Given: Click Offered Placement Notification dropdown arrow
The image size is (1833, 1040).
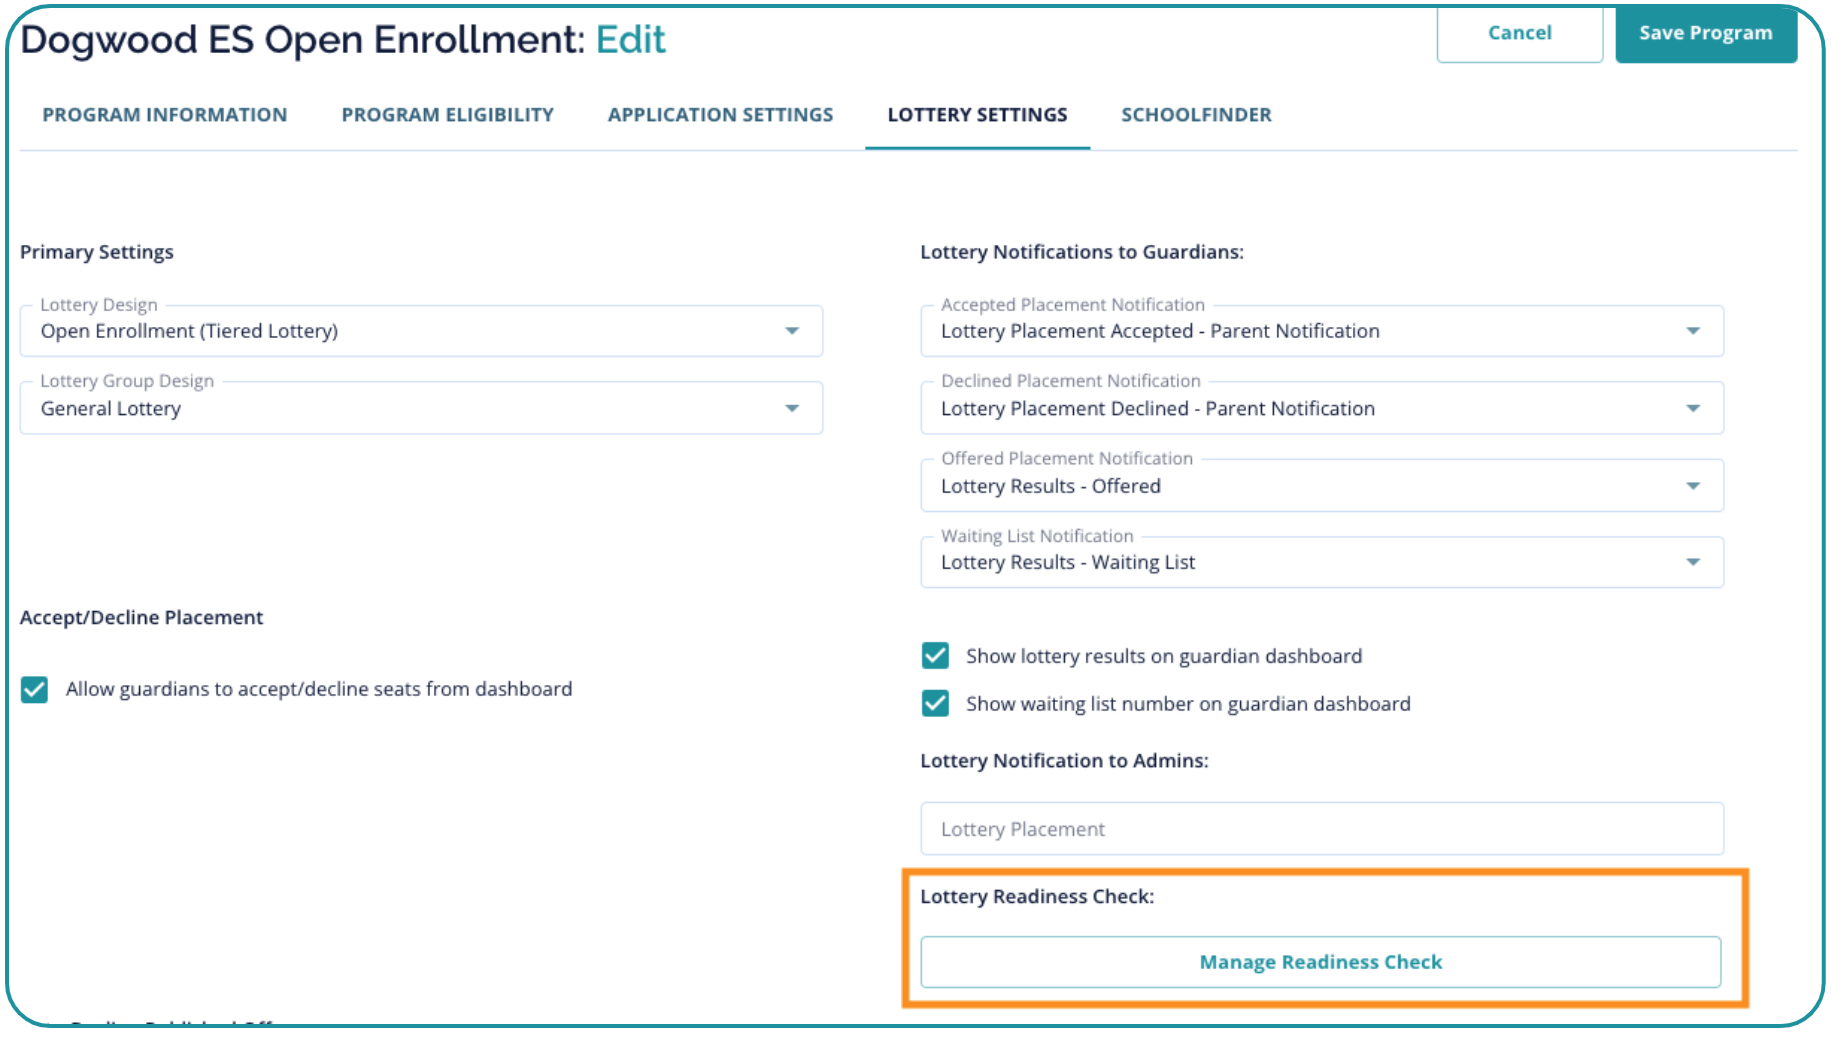Looking at the screenshot, I should (1692, 486).
